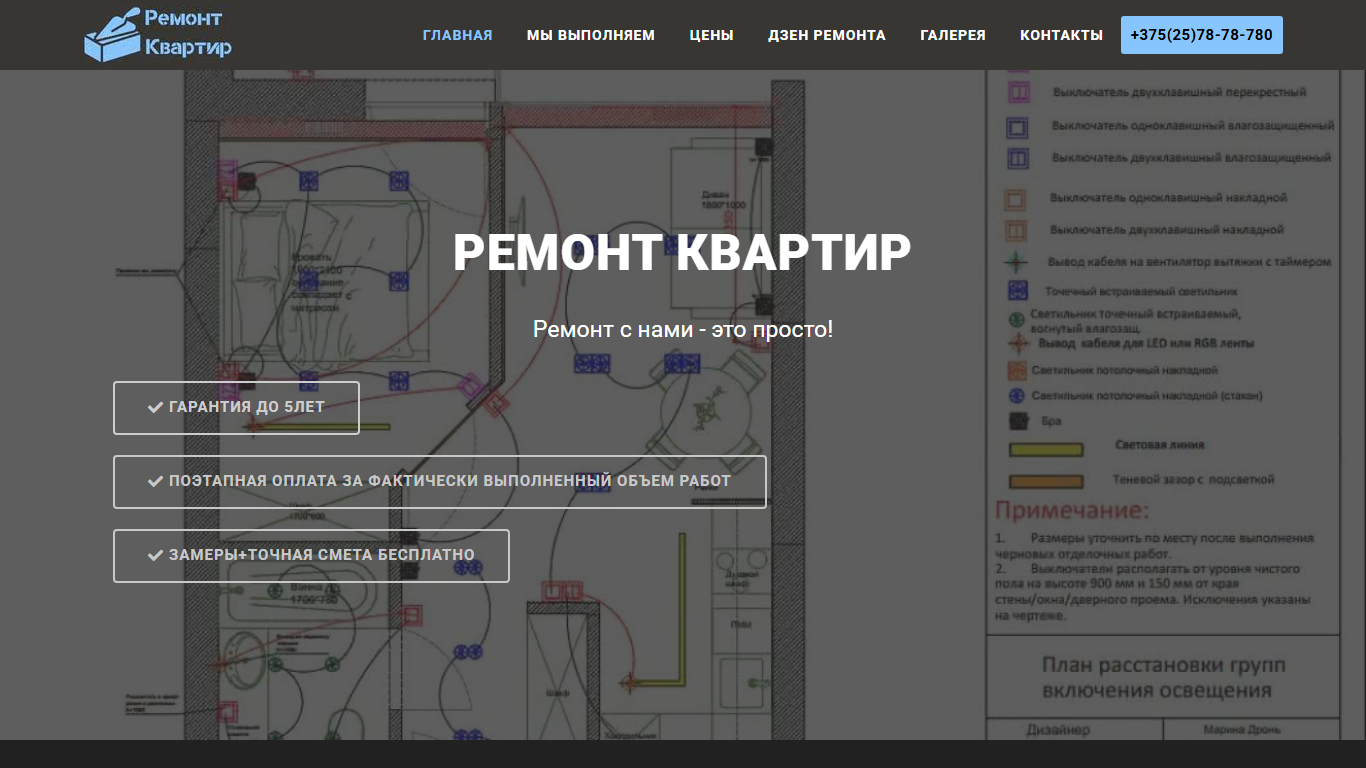The height and width of the screenshot is (768, 1366).
Task: Click the text 'Ремонт с нами - это просто!'
Action: [683, 329]
